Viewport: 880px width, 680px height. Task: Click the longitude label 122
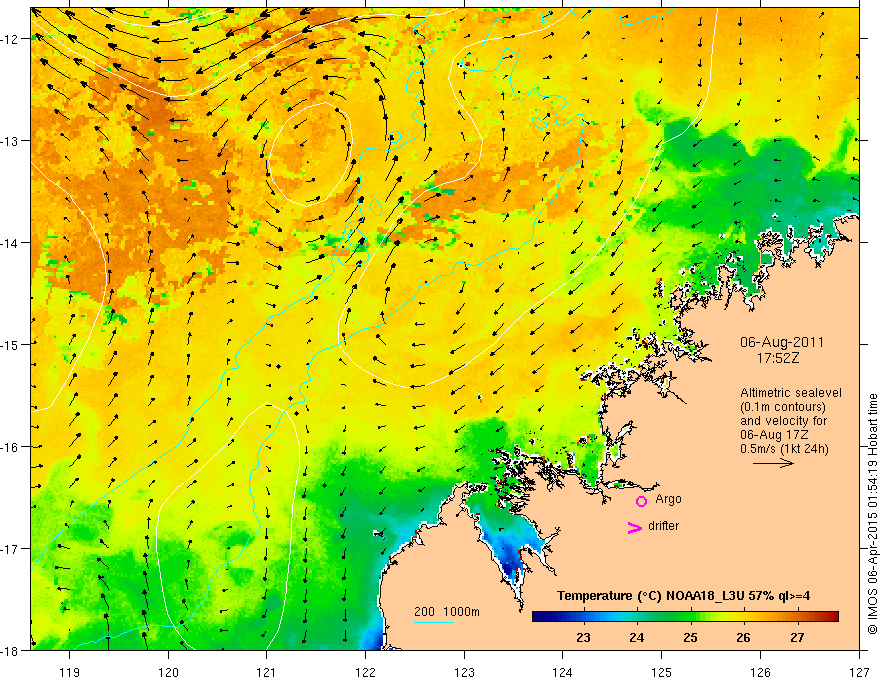[365, 672]
